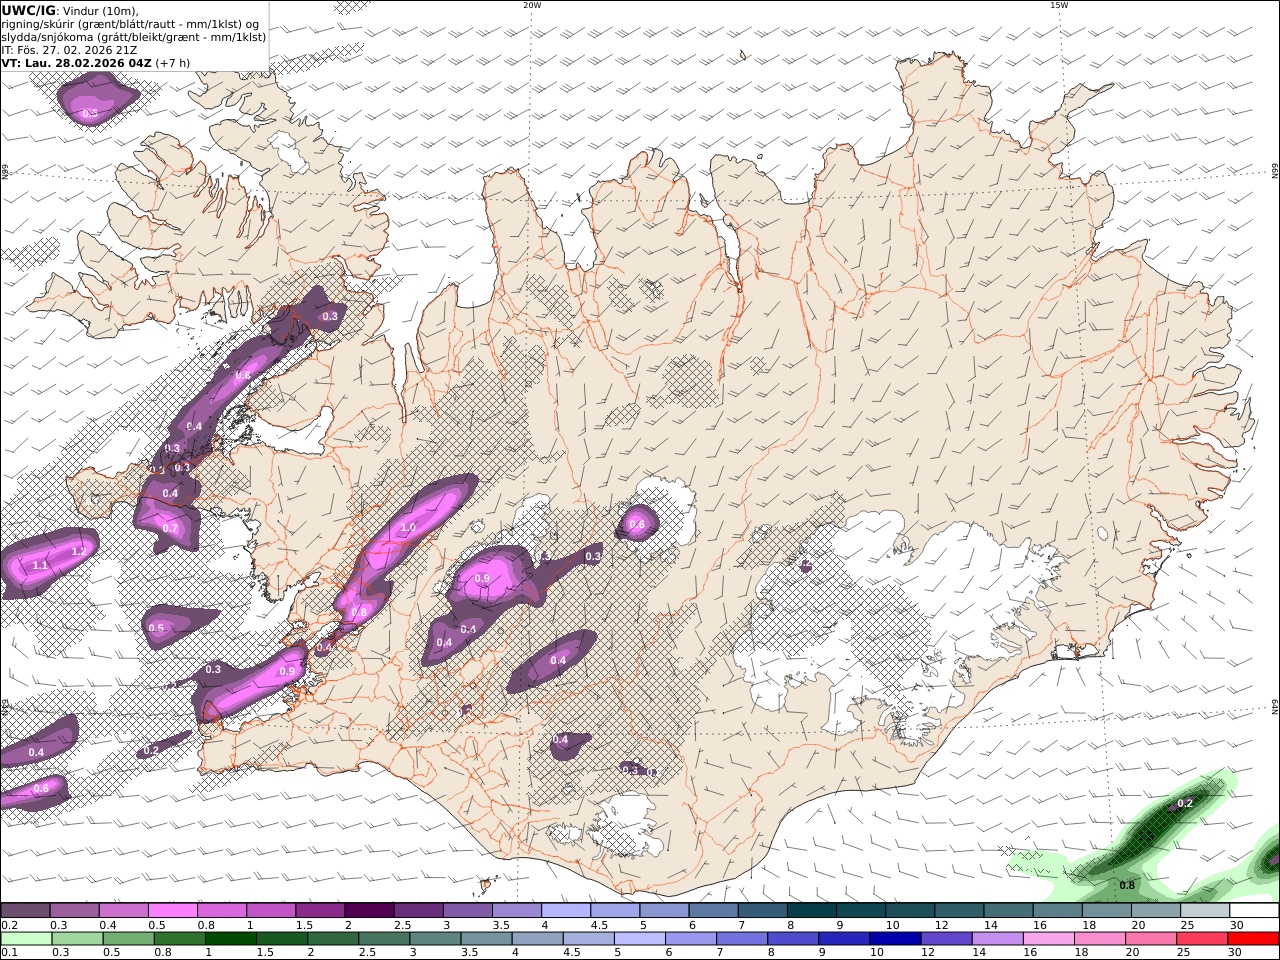Click the '15W' longitude label
This screenshot has height=960, width=1280.
(x=1059, y=5)
